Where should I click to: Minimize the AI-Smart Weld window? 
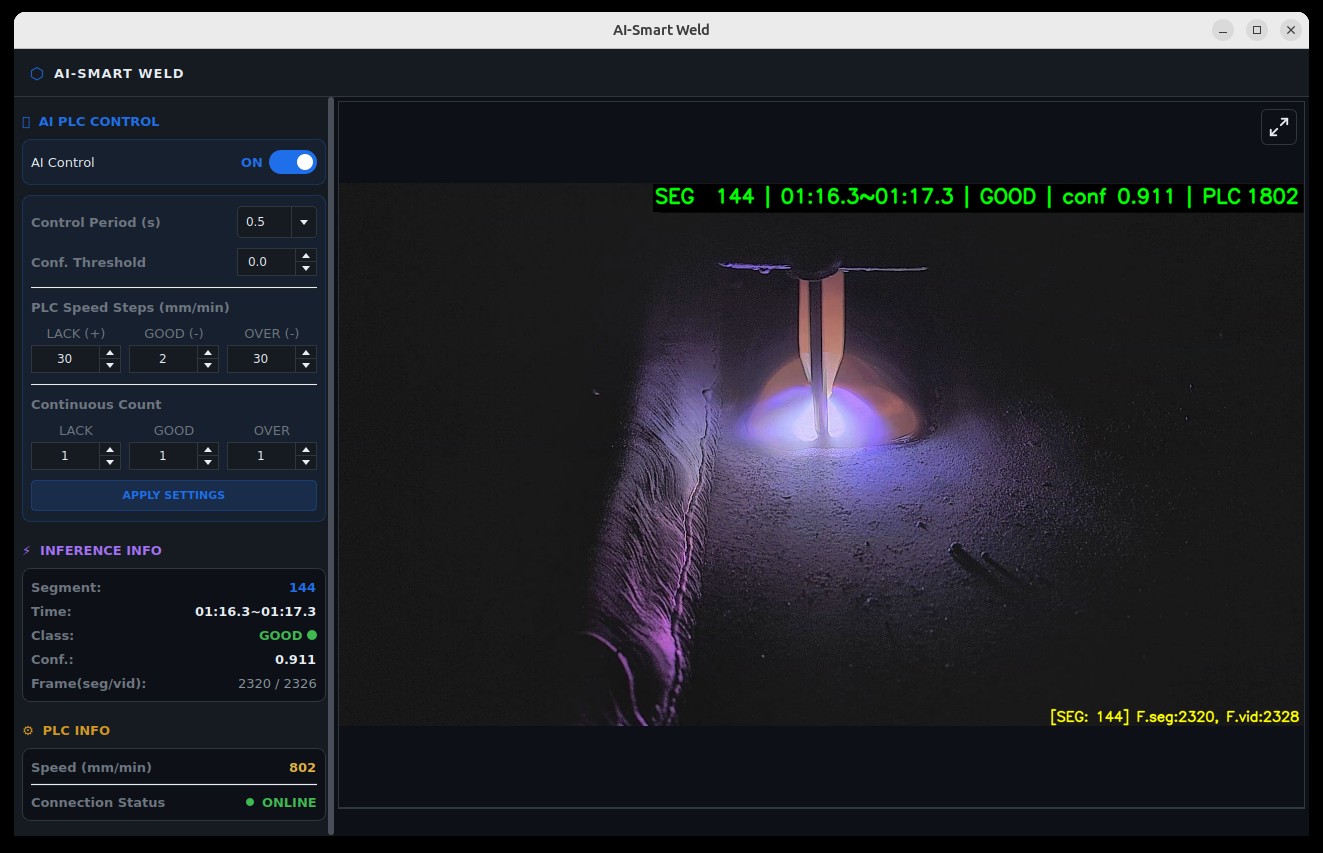click(1223, 30)
